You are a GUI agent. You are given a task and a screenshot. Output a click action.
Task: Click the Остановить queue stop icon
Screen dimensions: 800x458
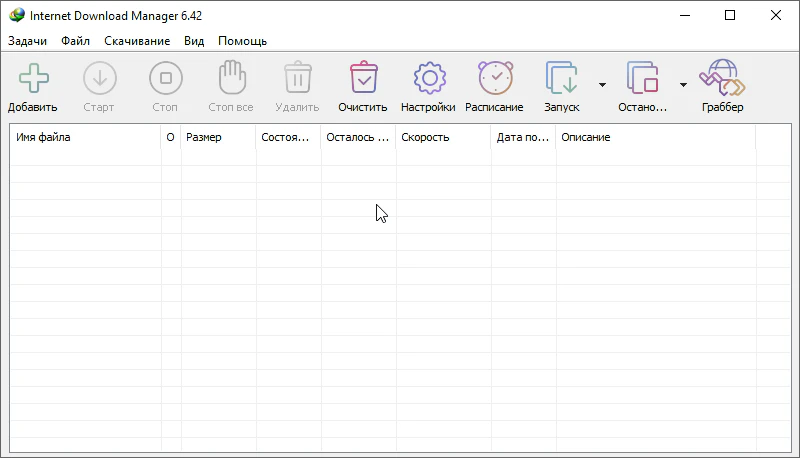(642, 78)
